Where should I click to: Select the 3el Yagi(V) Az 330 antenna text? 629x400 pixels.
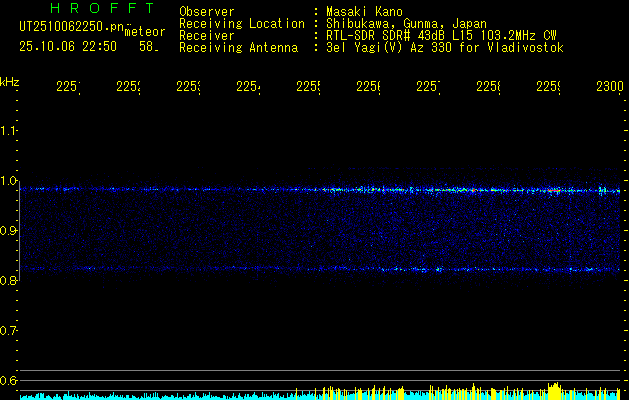coord(445,48)
